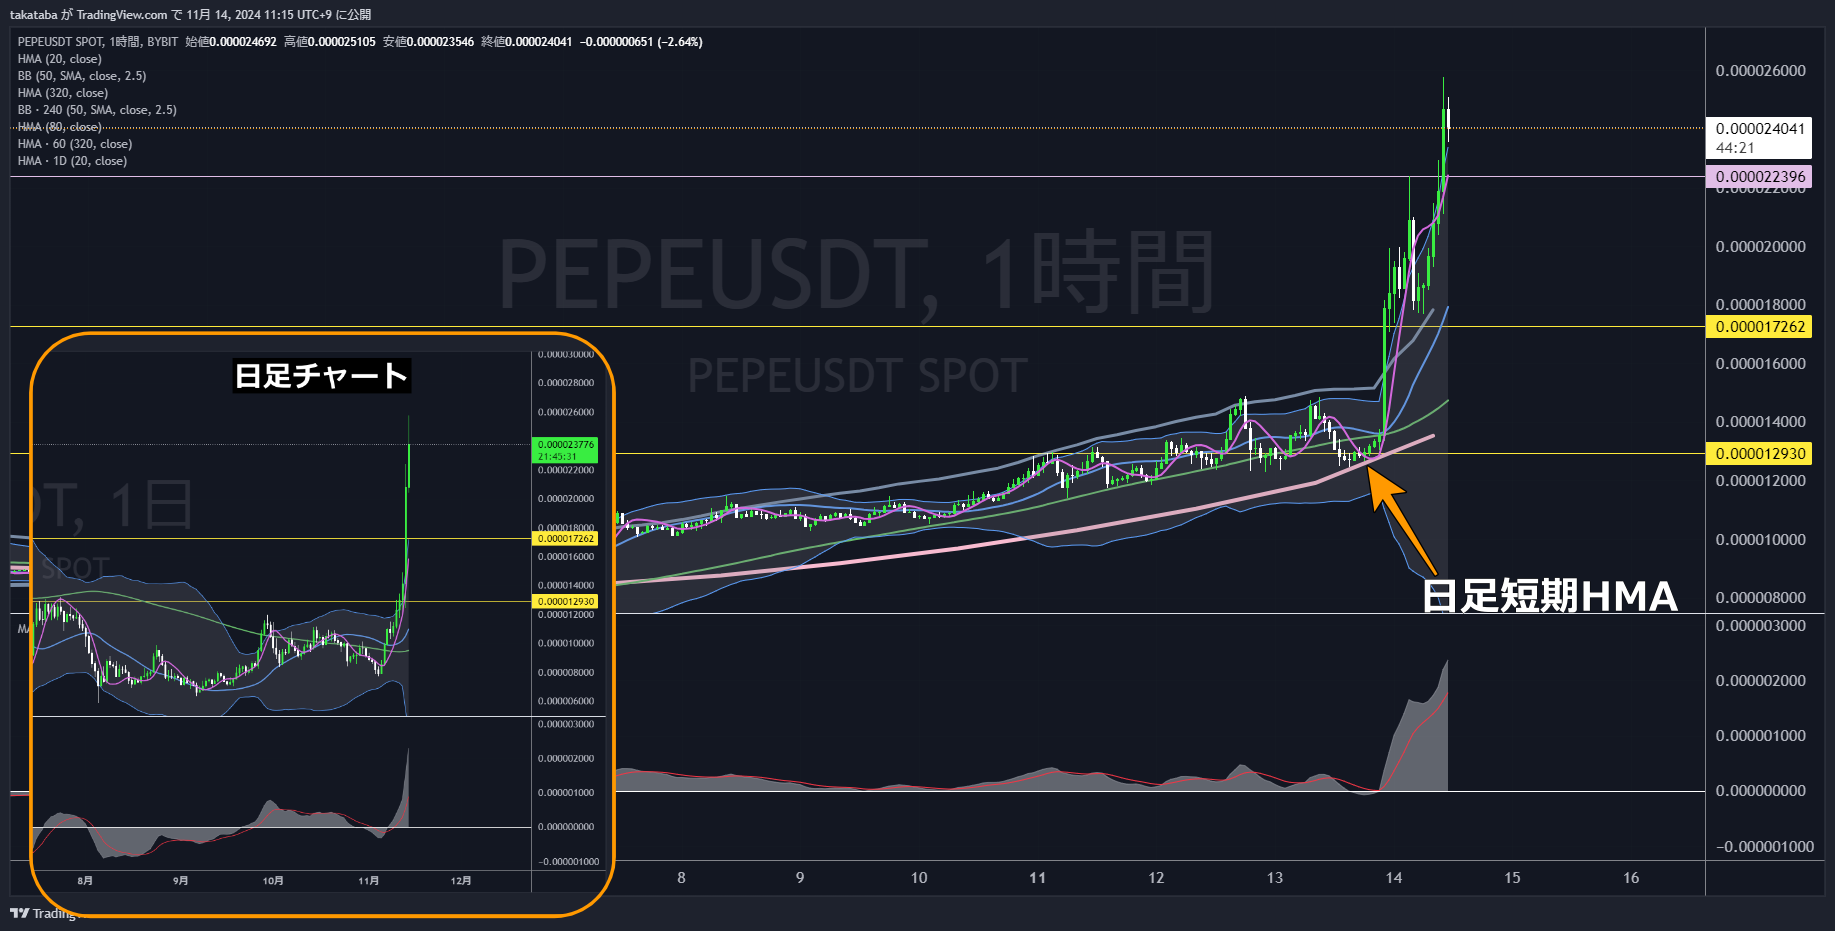Click yellow 0.000017262 label on main price axis
The height and width of the screenshot is (931, 1835).
1760,327
